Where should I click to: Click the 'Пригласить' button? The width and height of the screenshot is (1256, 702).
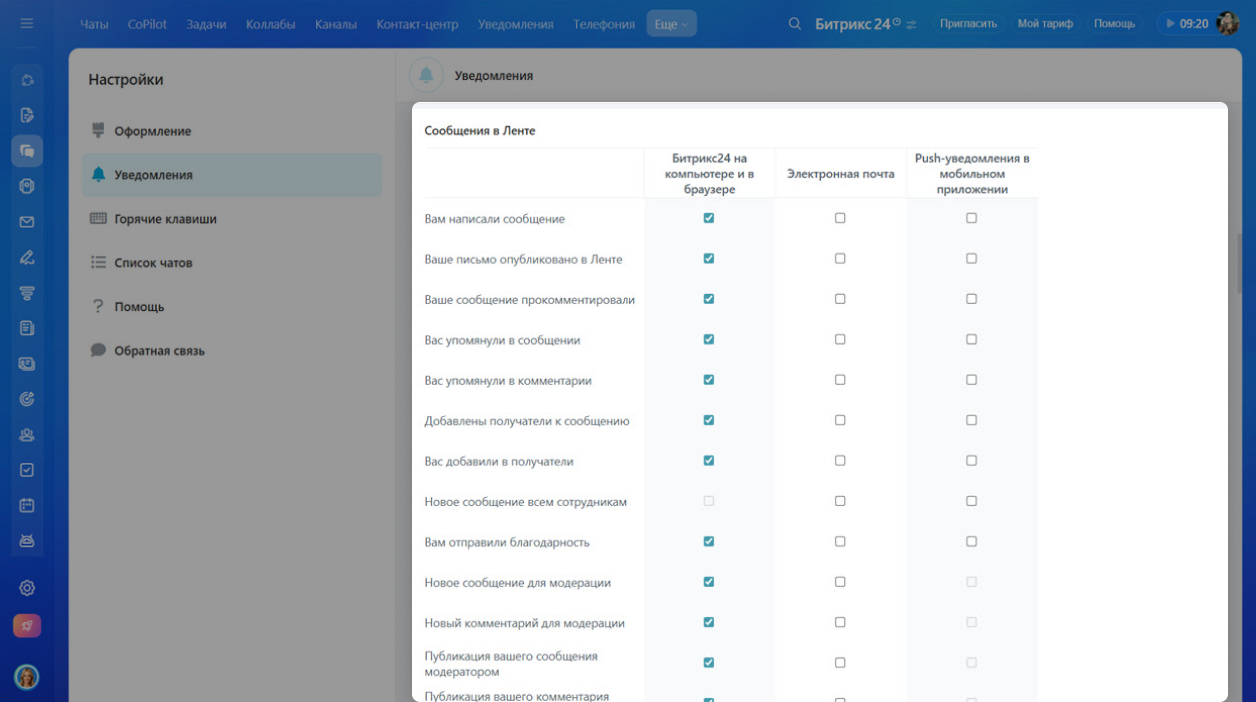(x=968, y=23)
